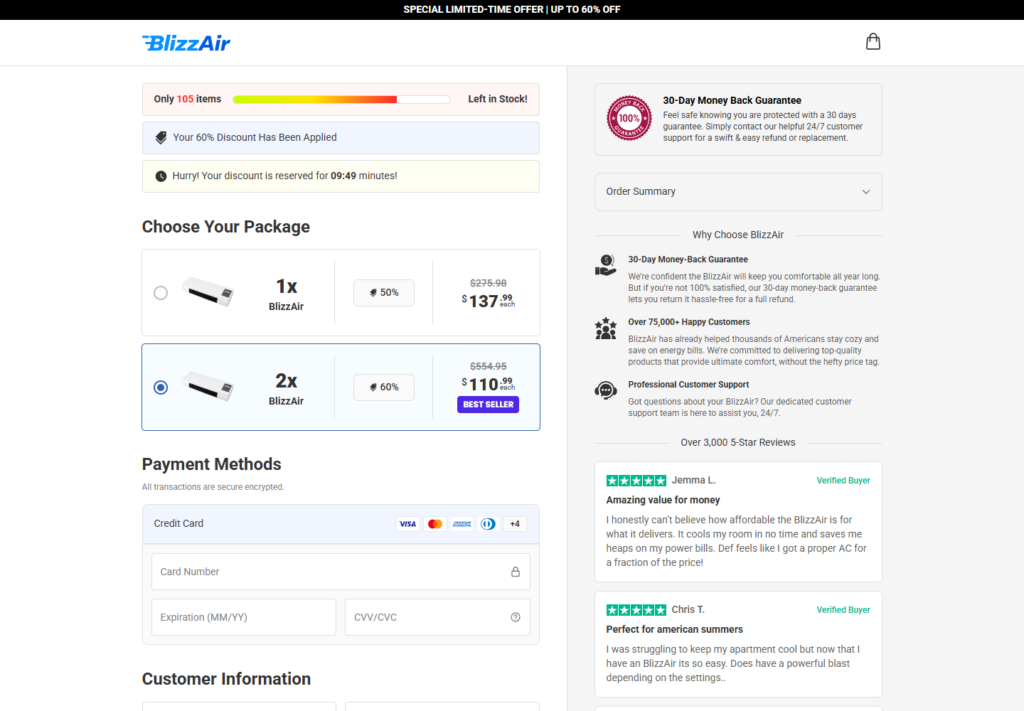Select the 1x BlizzAir package radio button

pyautogui.click(x=161, y=292)
